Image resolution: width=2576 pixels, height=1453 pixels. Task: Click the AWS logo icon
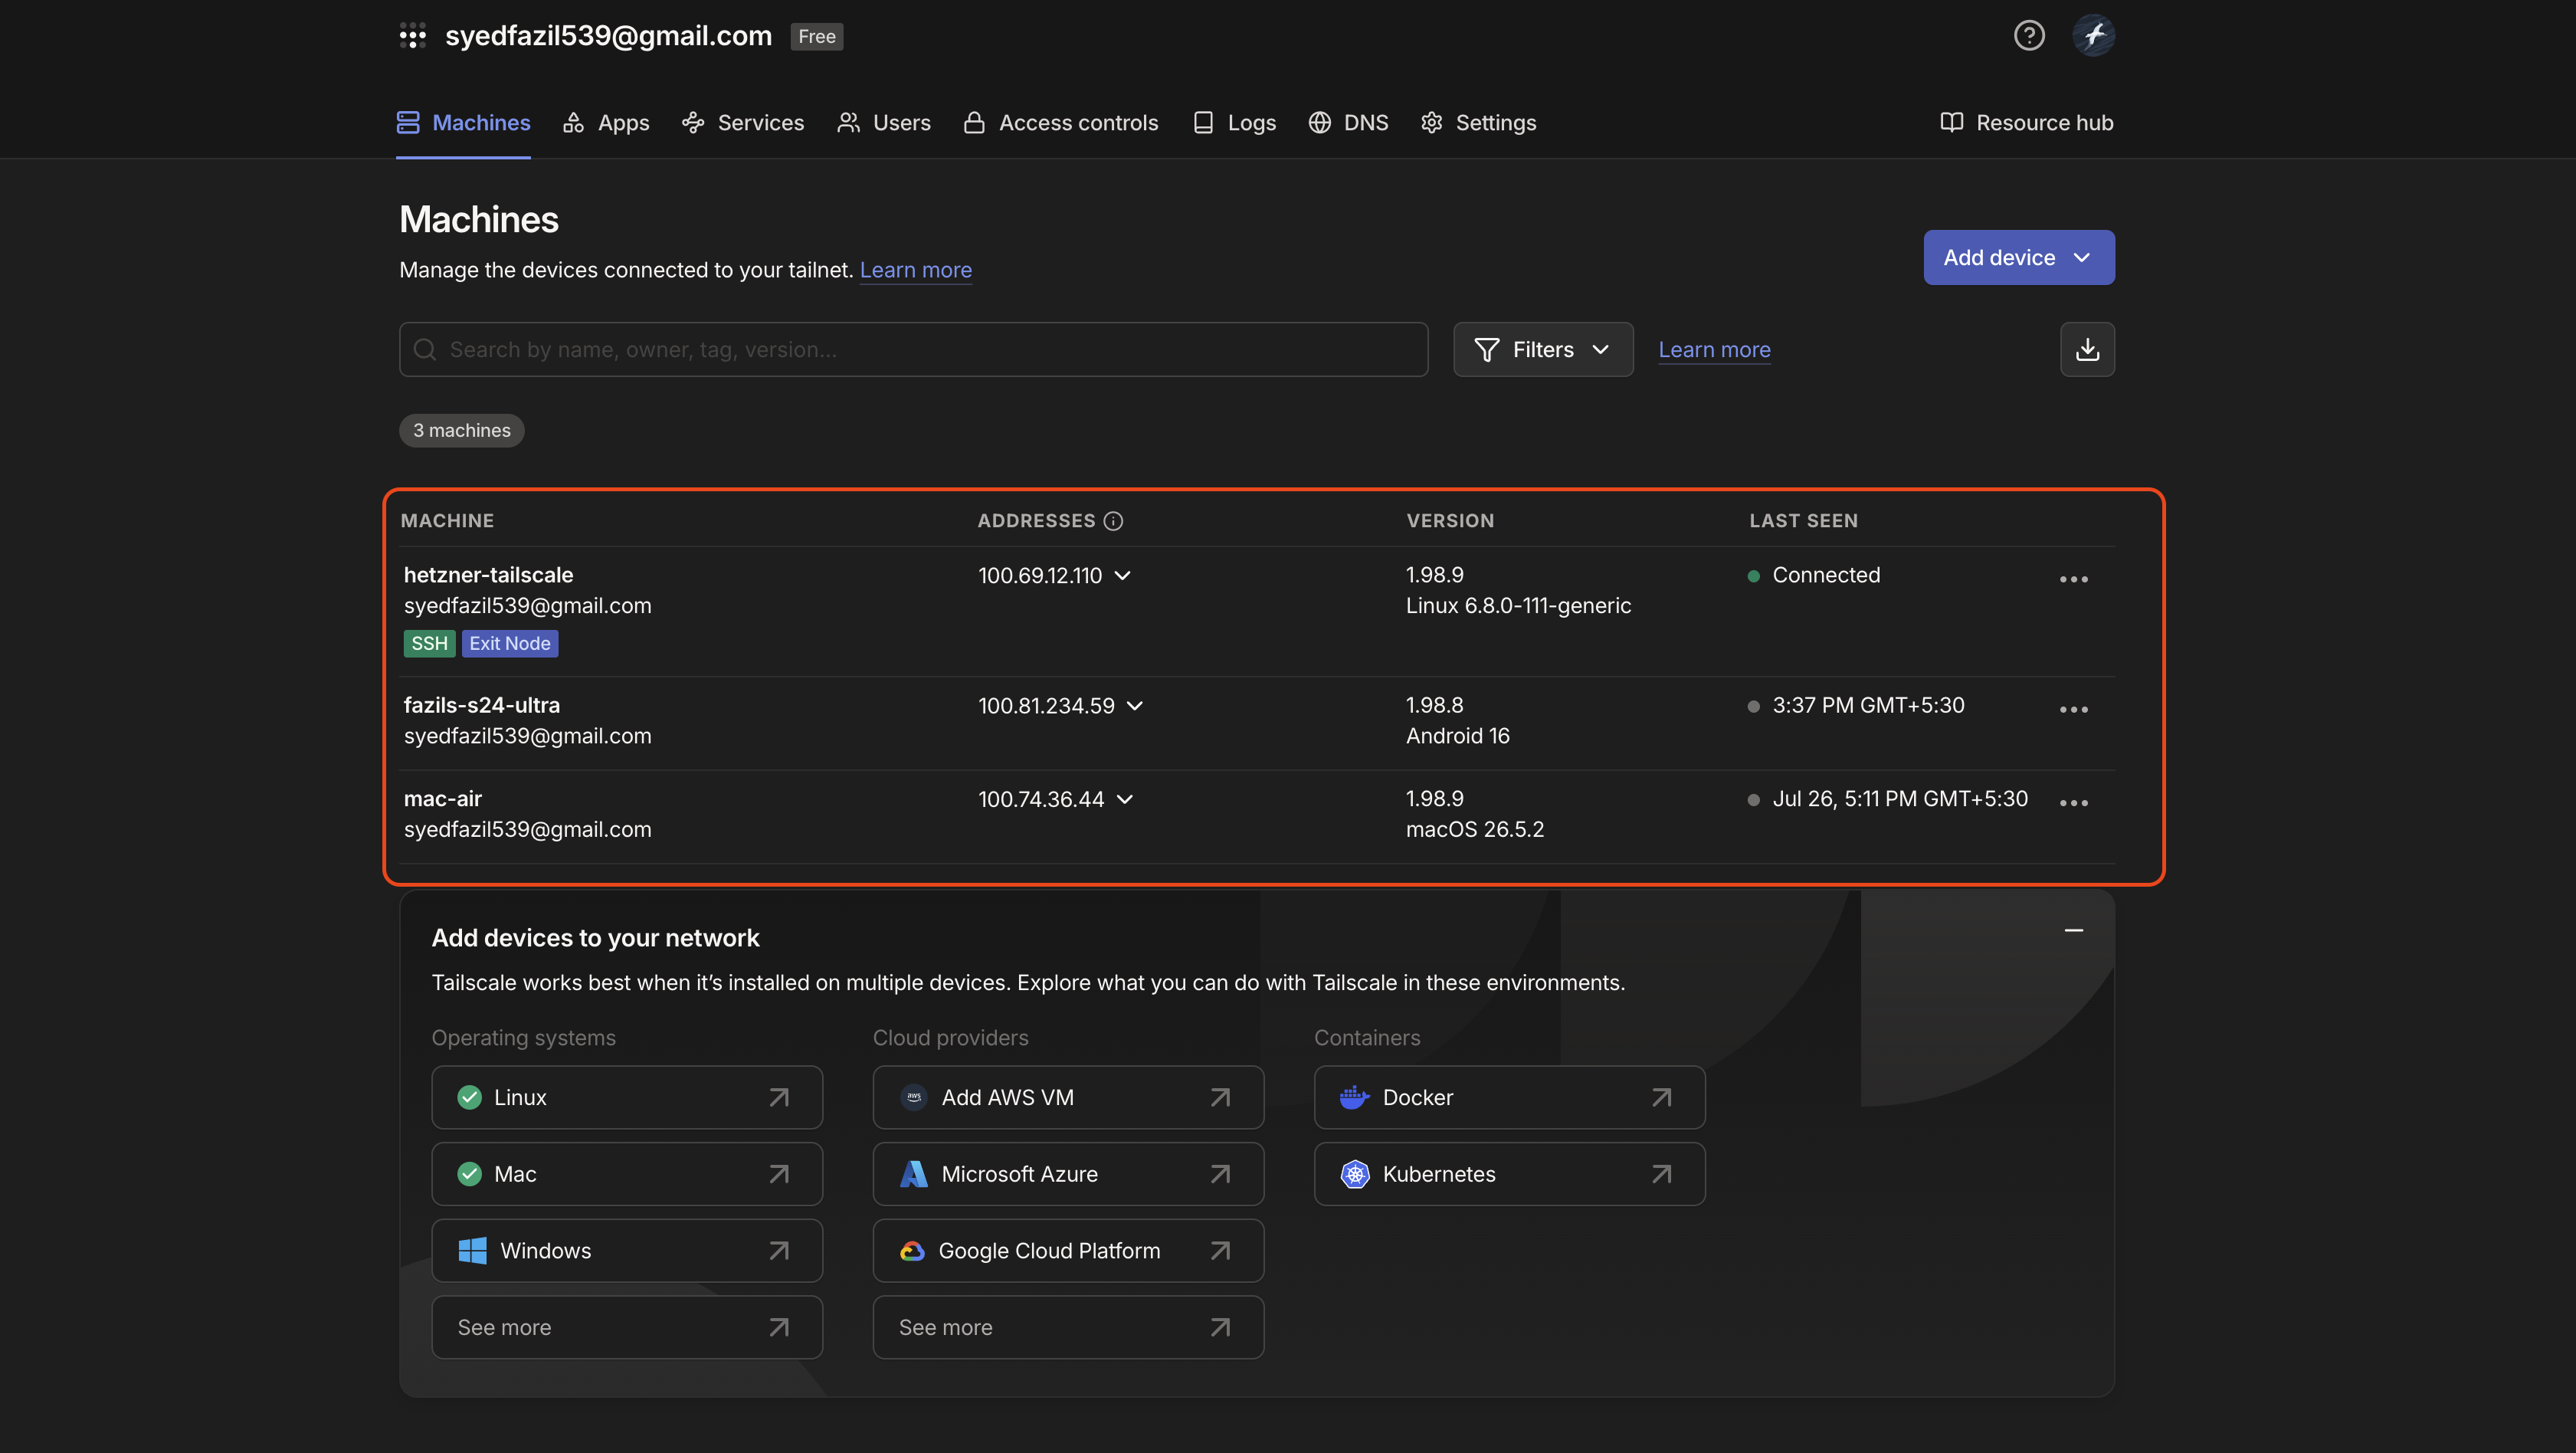coord(913,1097)
